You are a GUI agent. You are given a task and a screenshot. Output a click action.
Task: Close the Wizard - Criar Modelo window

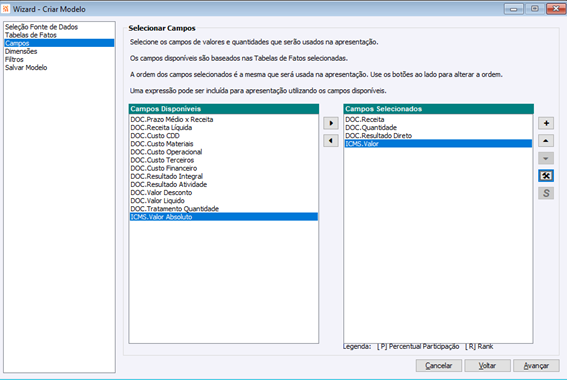(x=556, y=9)
